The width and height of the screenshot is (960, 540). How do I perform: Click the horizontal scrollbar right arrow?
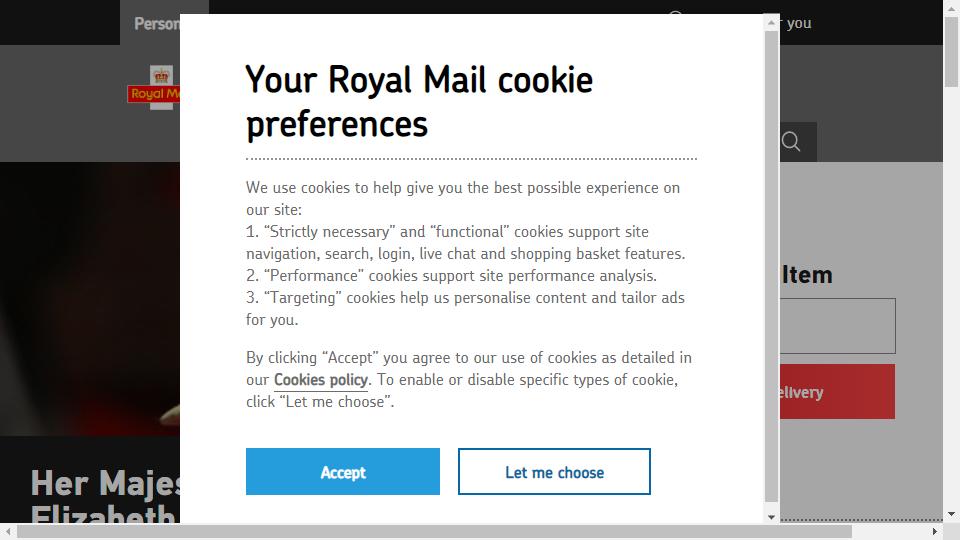pos(935,531)
